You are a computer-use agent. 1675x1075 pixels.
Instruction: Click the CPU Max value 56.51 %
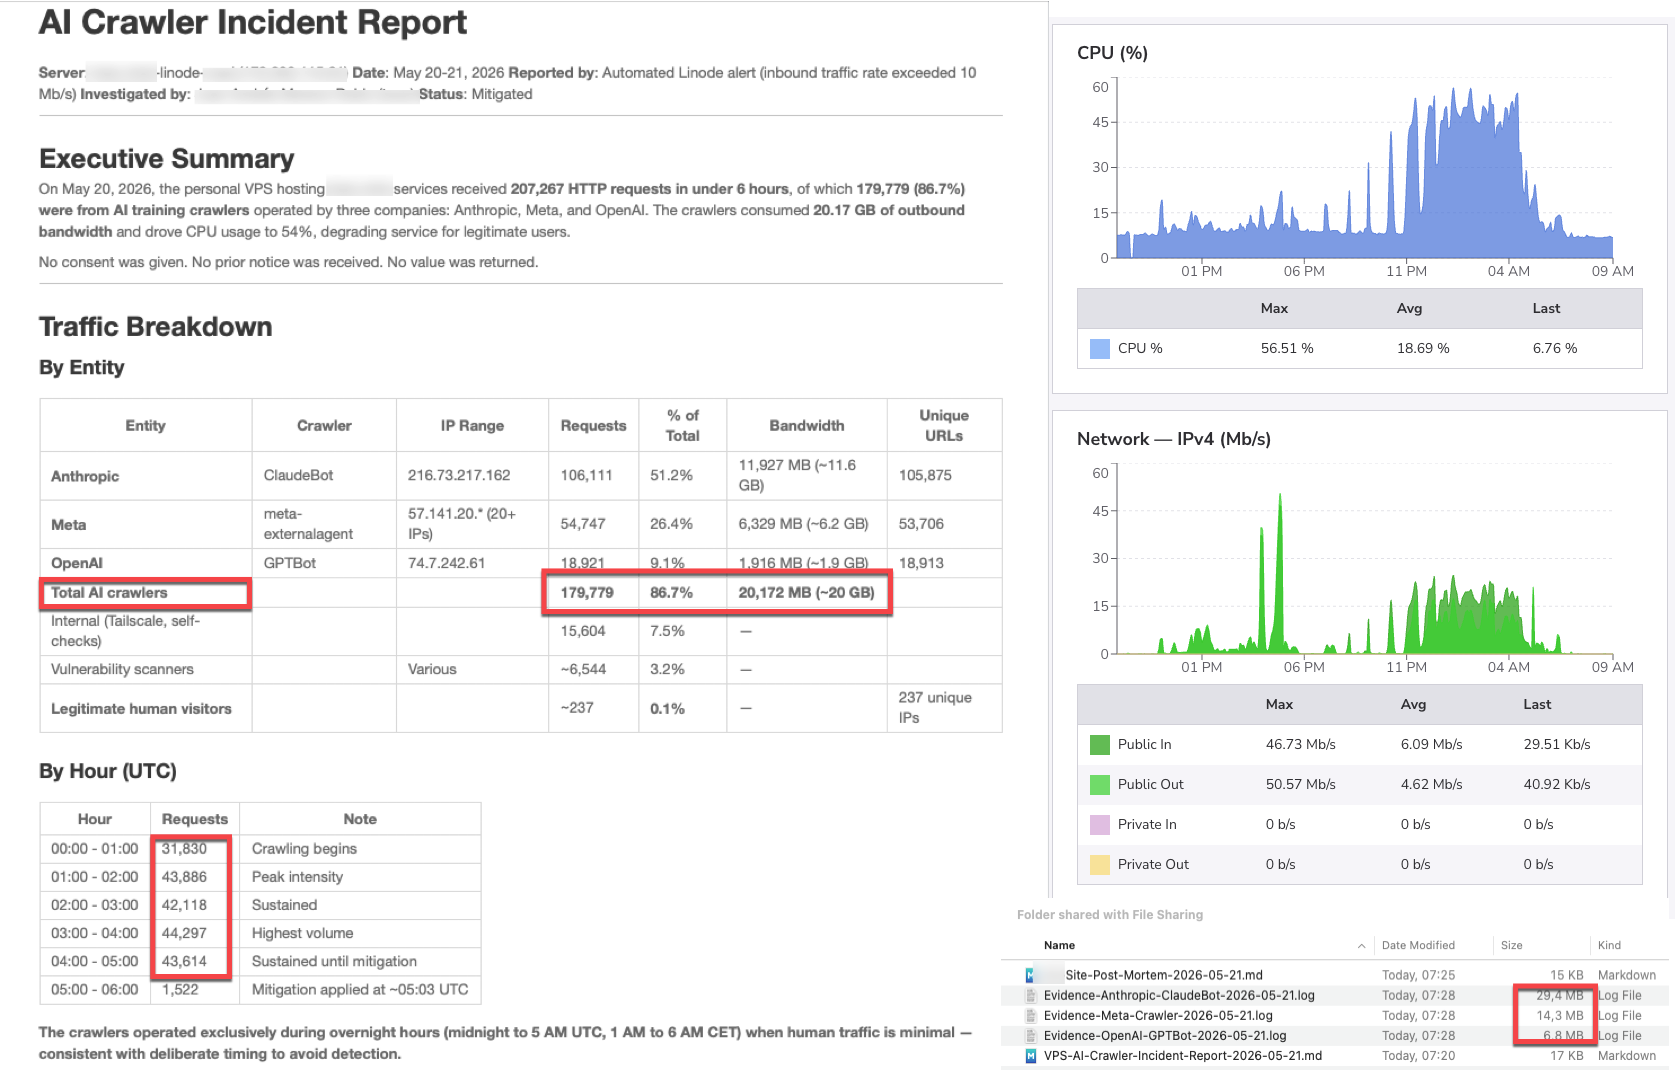click(x=1287, y=348)
